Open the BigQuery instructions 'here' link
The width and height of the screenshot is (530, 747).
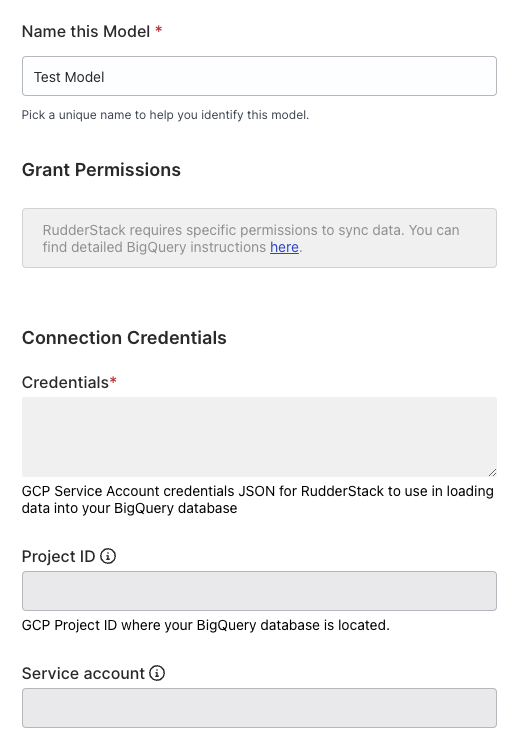point(284,247)
